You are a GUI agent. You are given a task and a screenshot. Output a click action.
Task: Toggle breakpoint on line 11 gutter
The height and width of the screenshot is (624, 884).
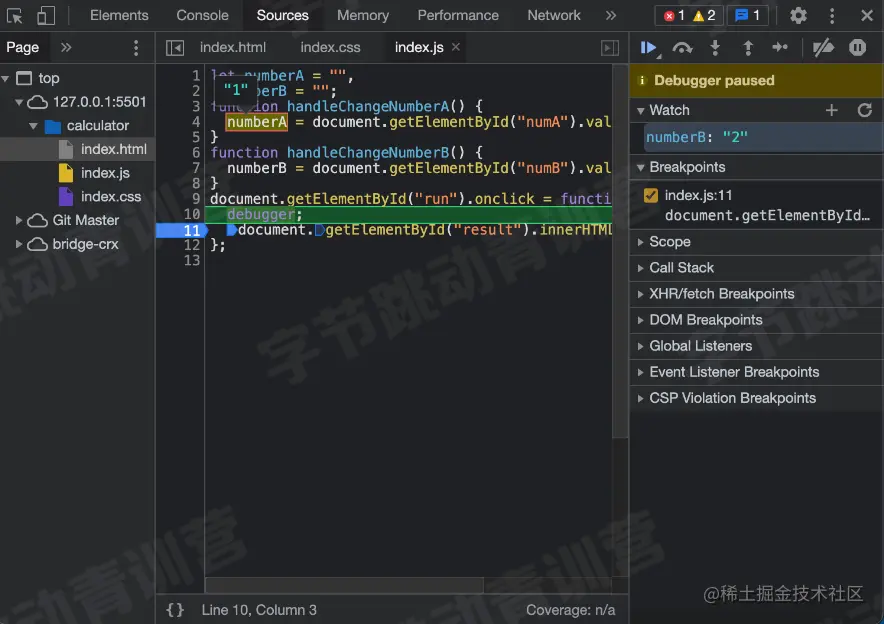tap(181, 230)
